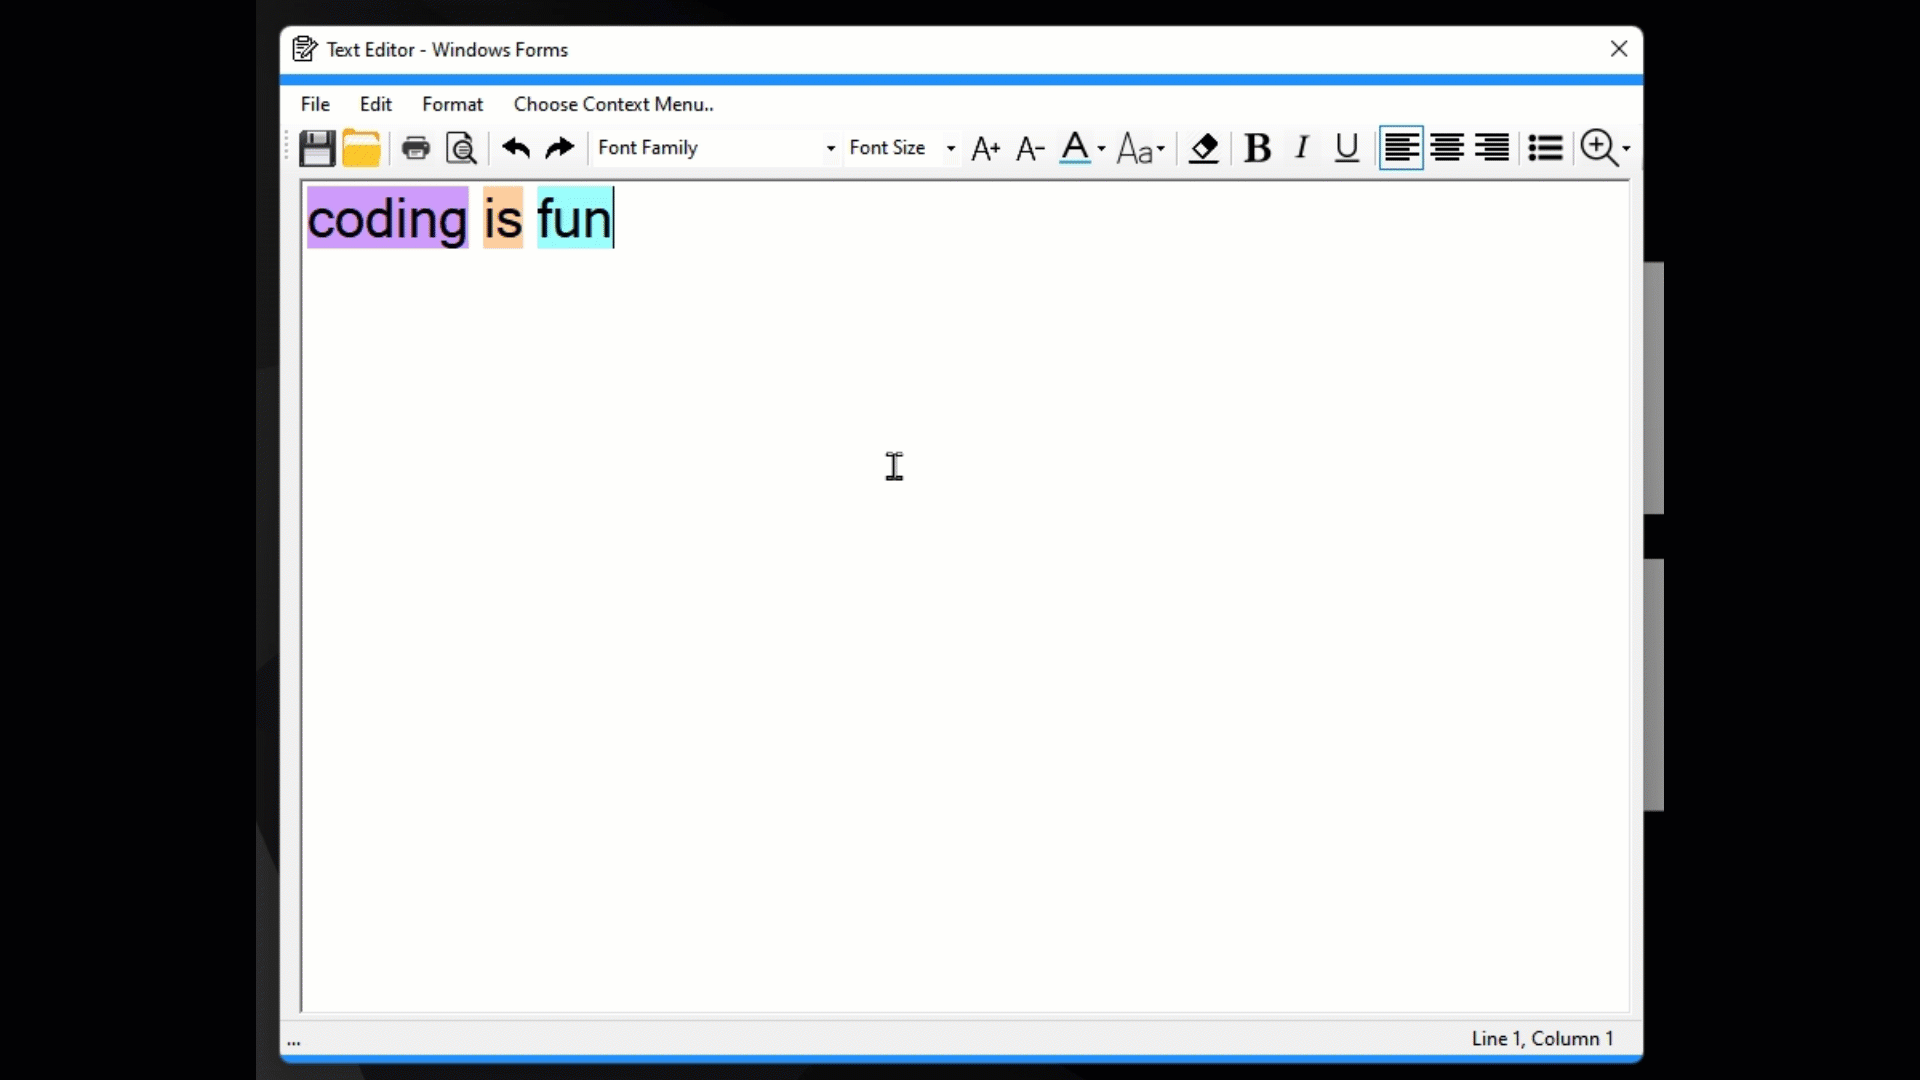Increase the font size
The image size is (1920, 1080).
click(984, 148)
